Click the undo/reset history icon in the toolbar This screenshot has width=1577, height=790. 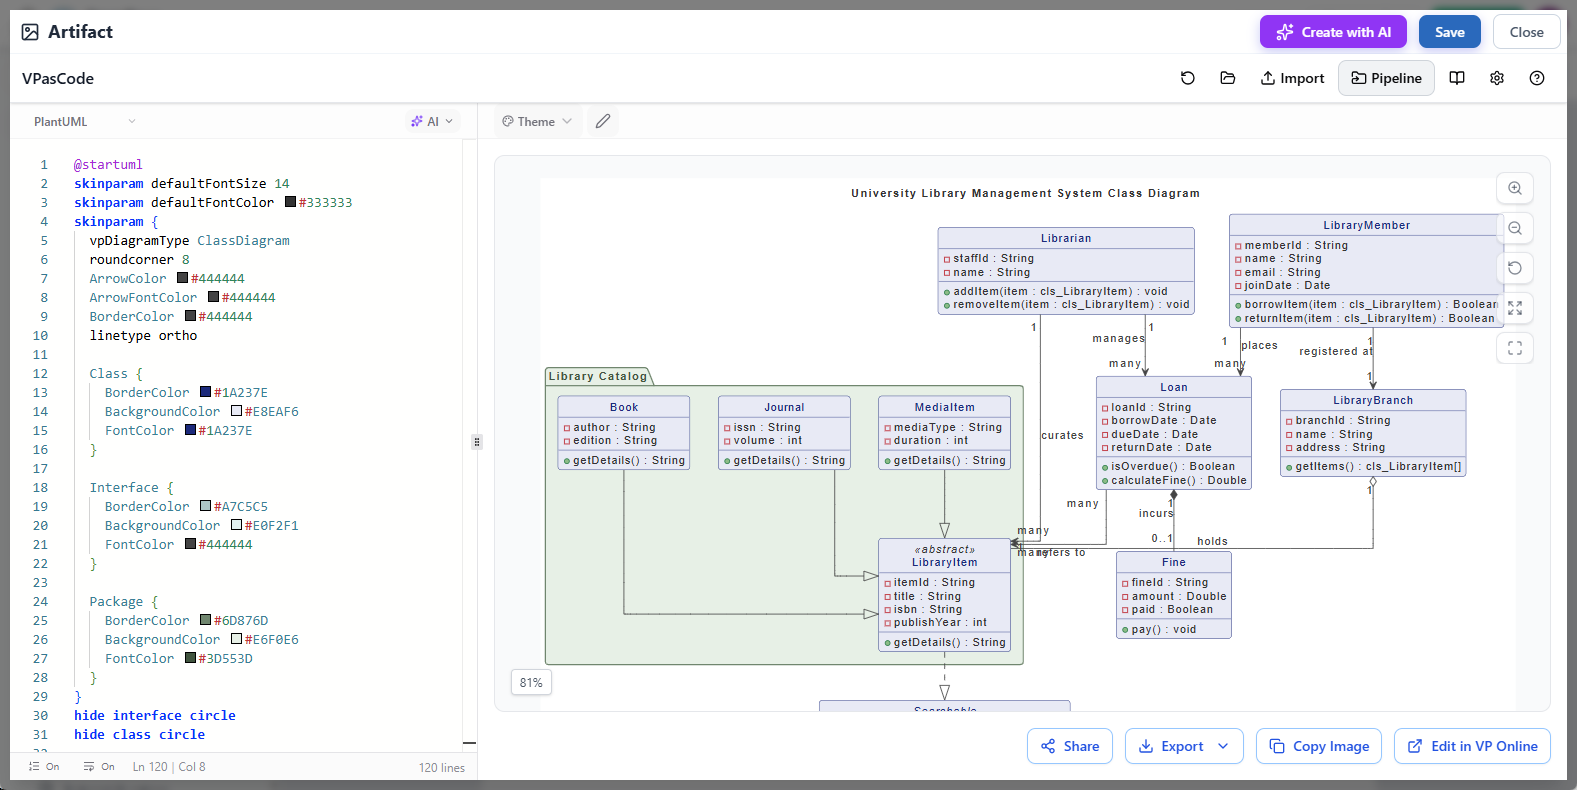pos(1188,78)
